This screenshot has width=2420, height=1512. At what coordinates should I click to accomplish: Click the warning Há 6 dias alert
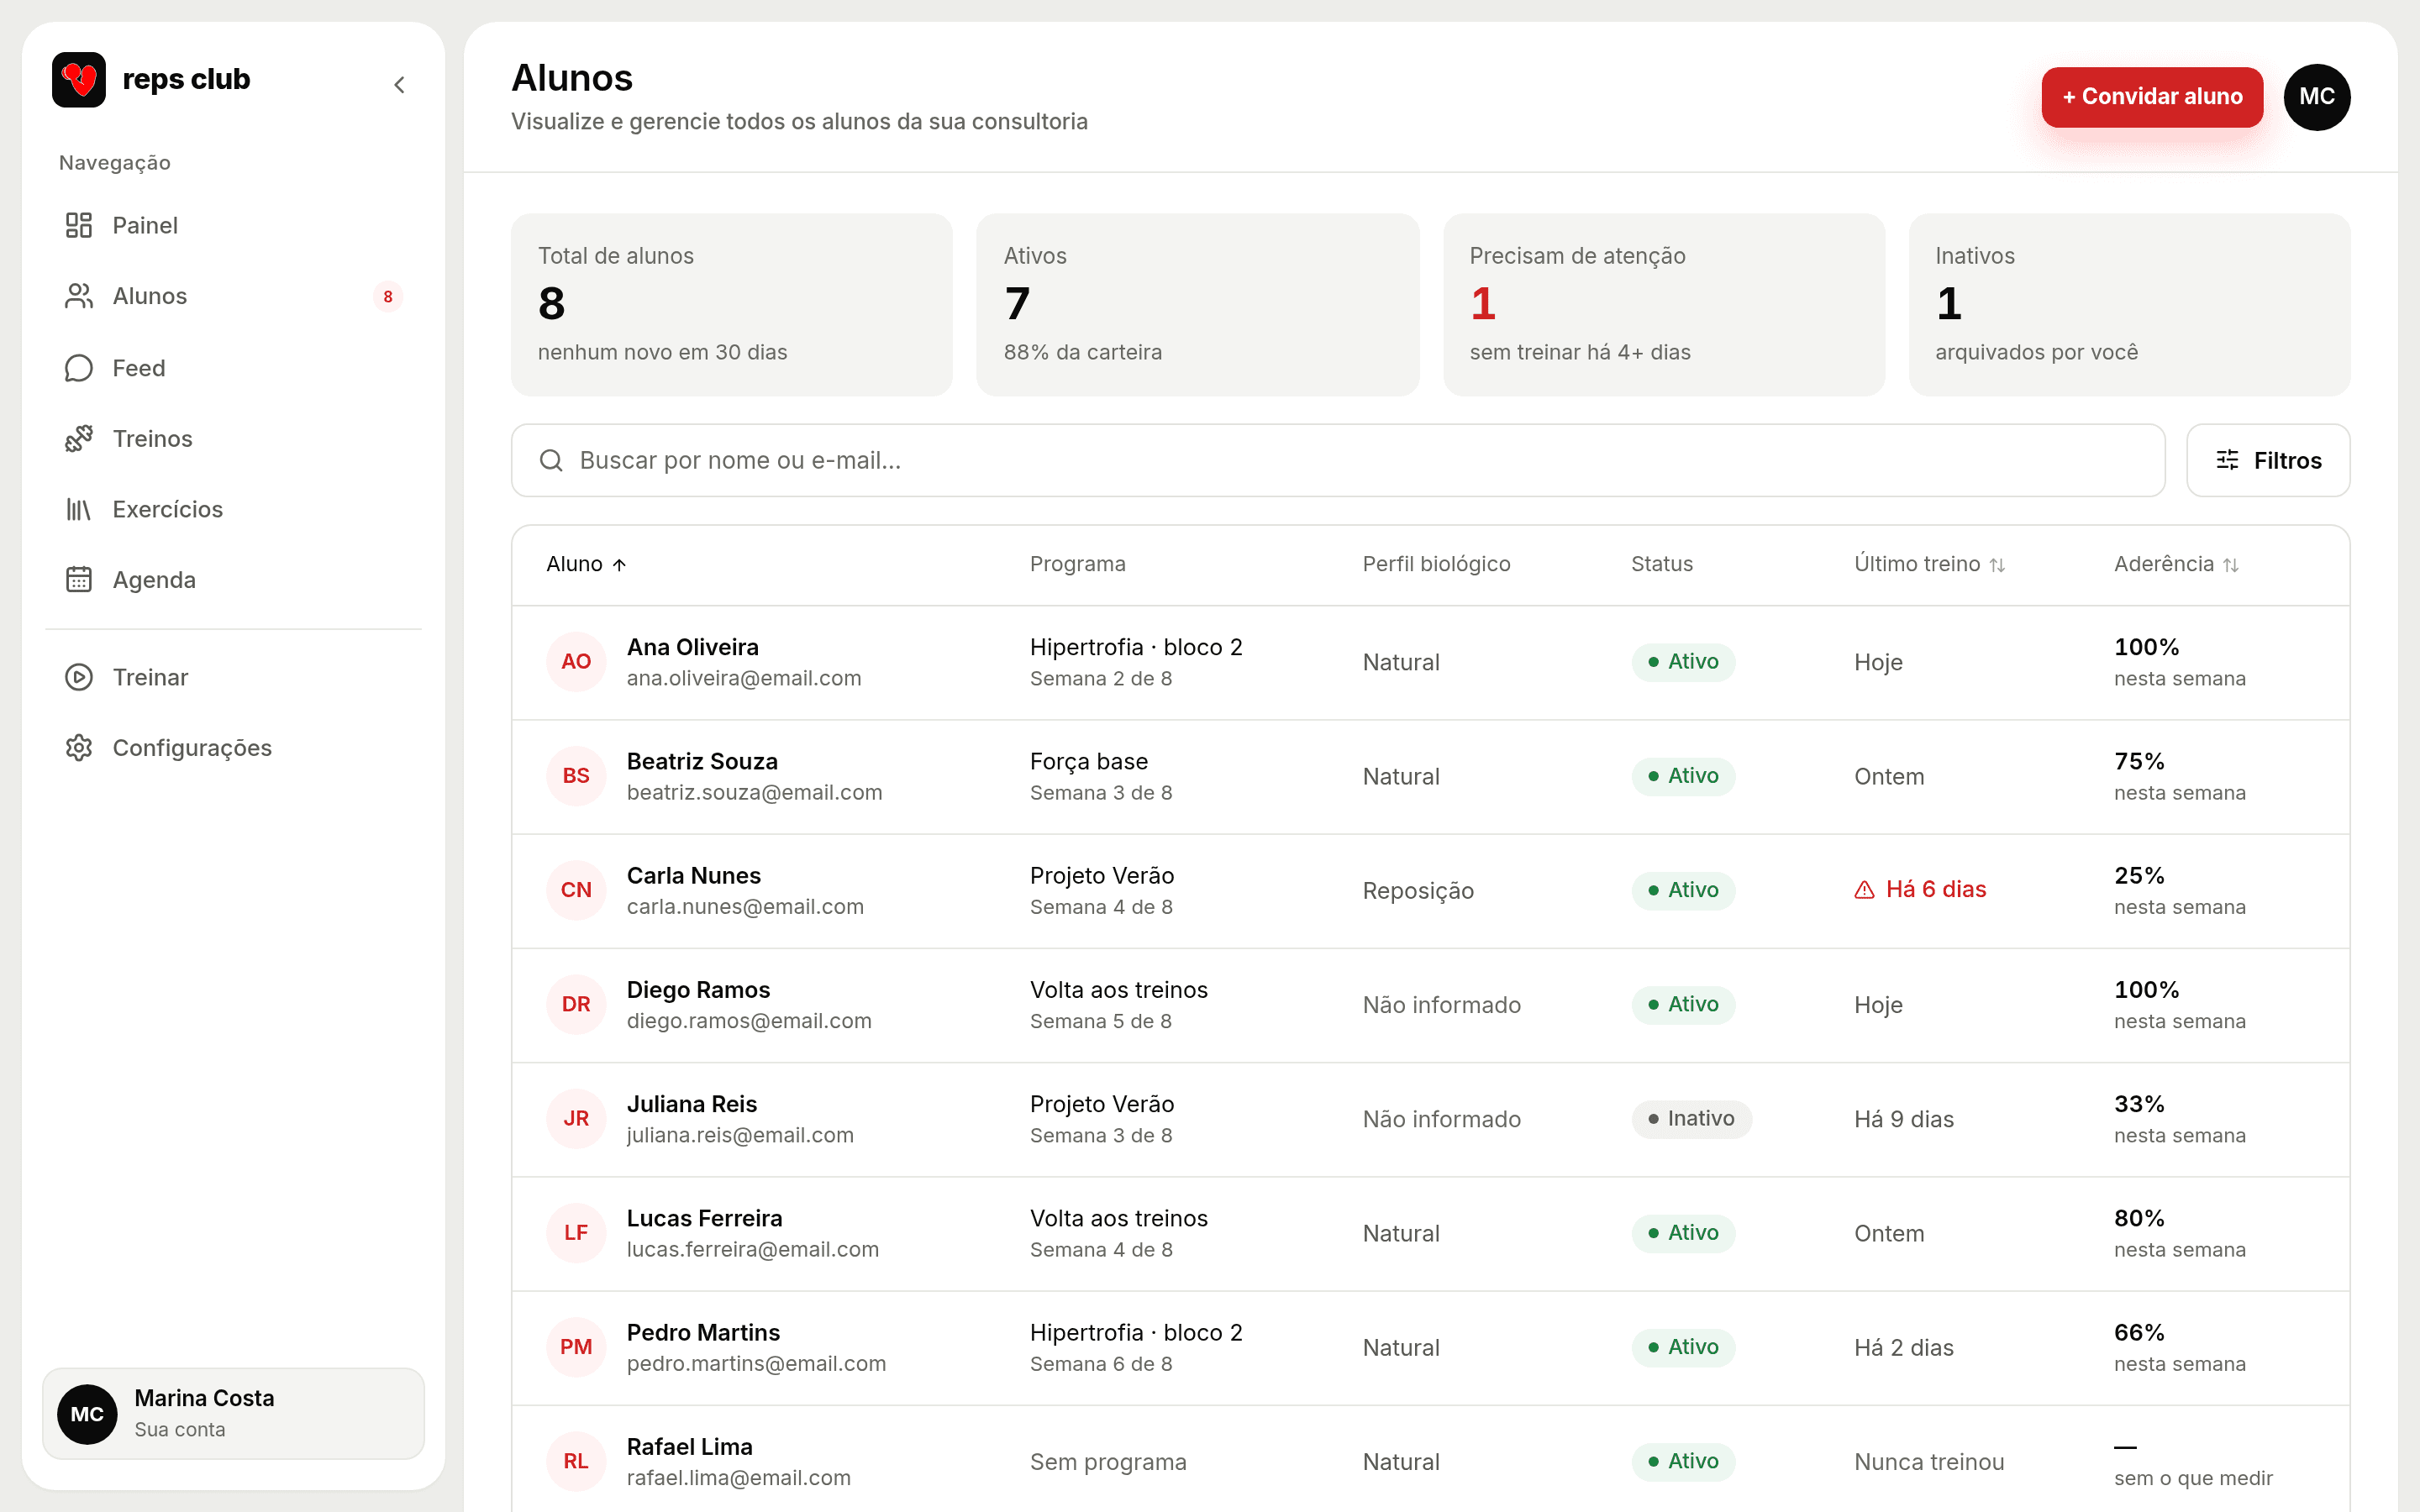[x=1920, y=889]
